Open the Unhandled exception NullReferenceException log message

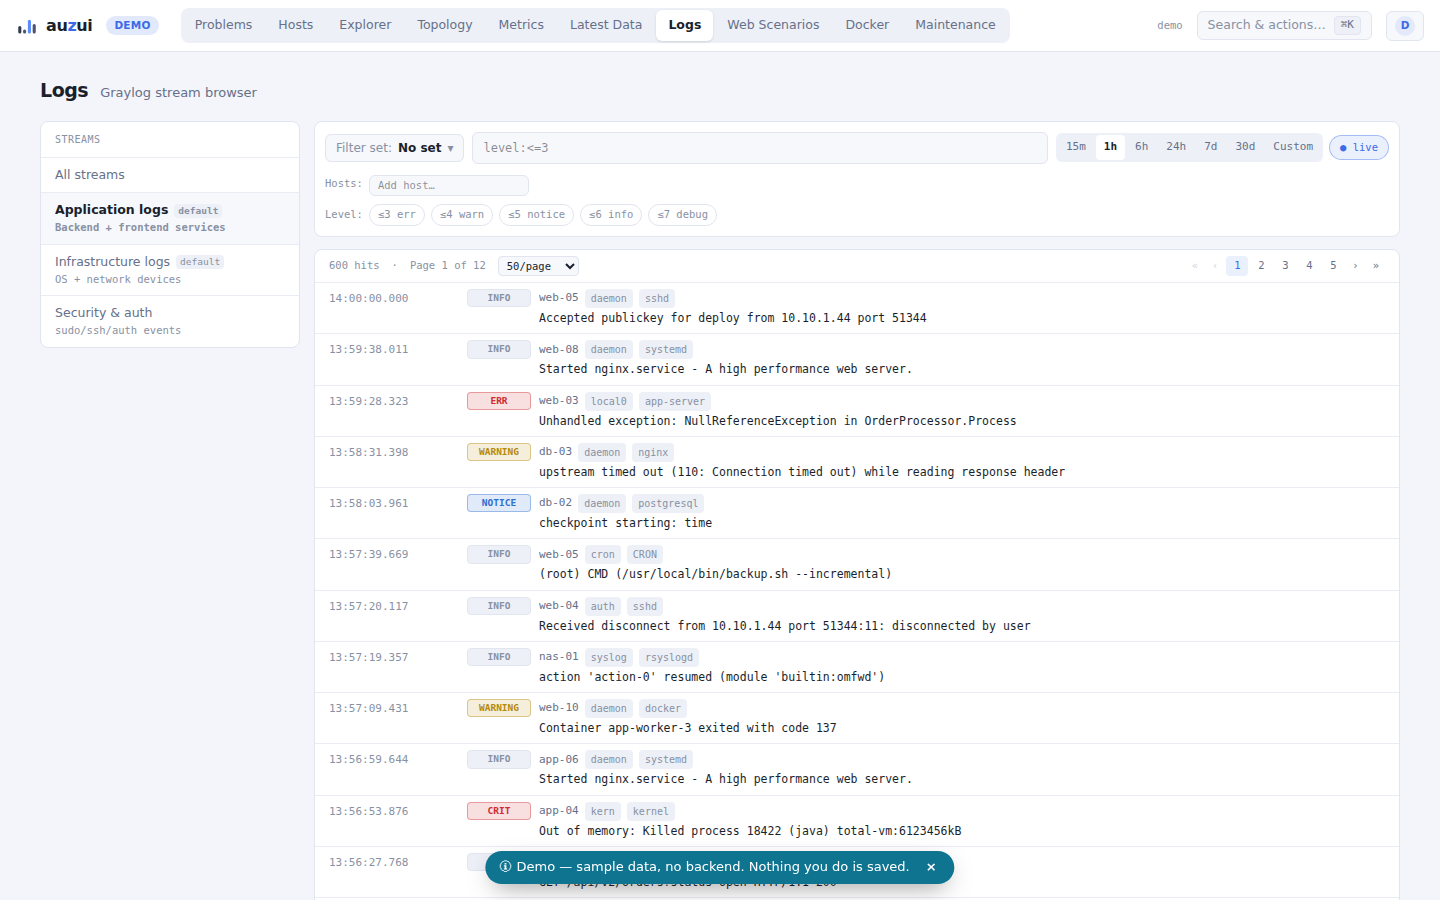pyautogui.click(x=778, y=421)
